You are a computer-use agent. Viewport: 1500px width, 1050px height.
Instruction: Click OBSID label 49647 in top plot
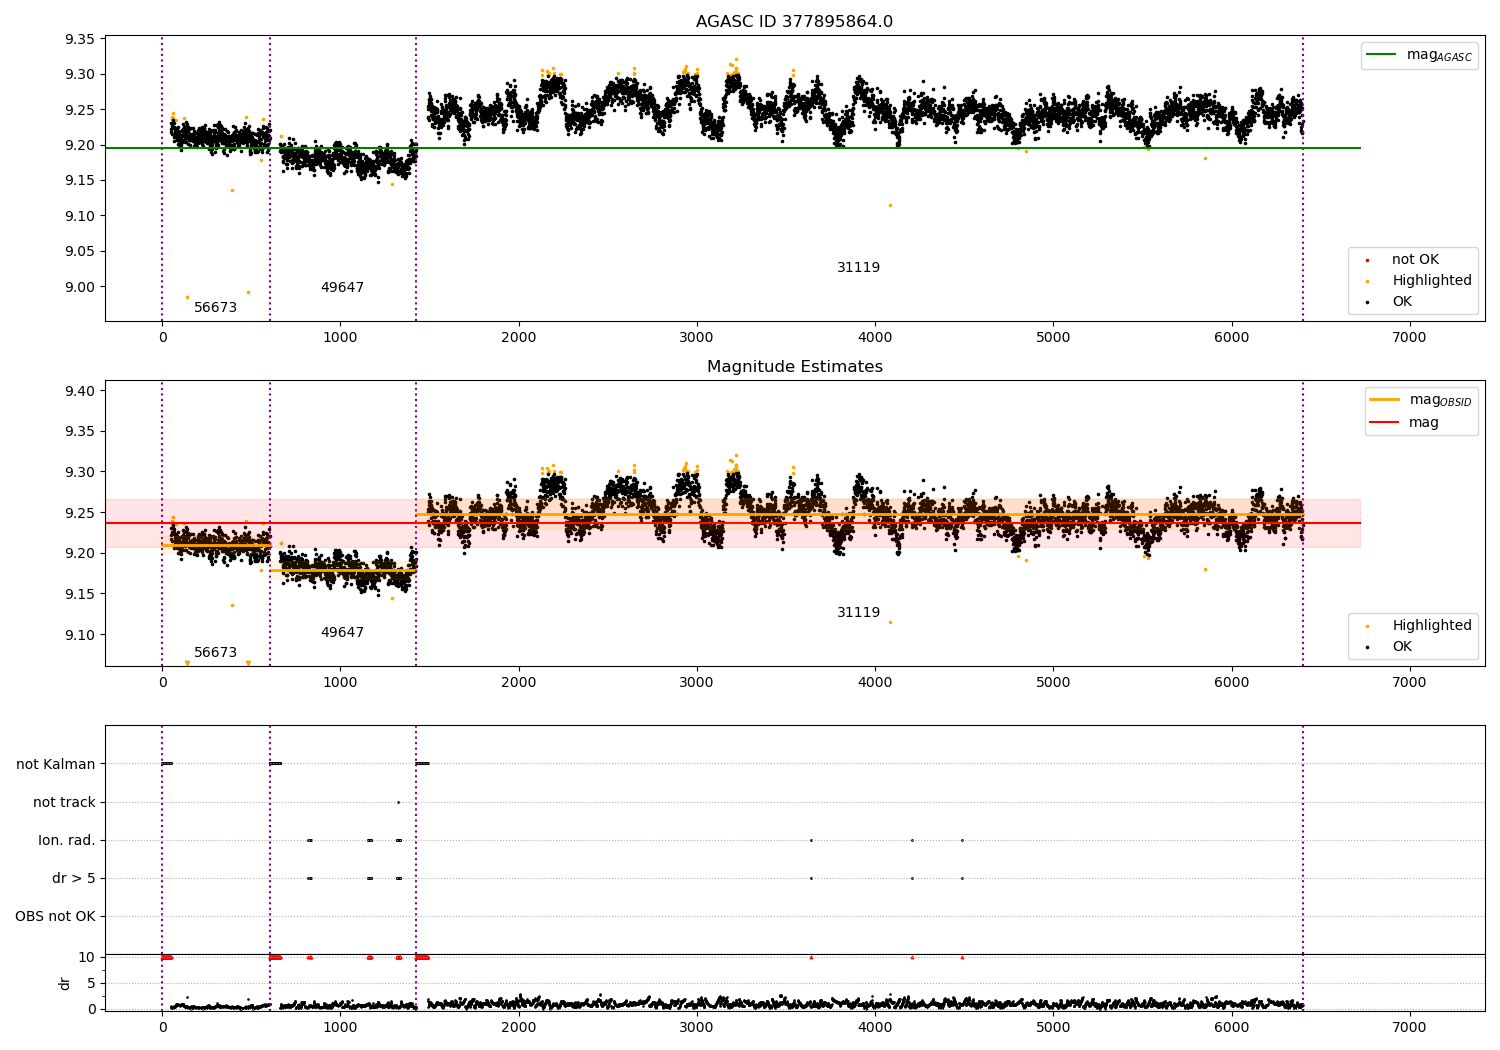tap(342, 288)
